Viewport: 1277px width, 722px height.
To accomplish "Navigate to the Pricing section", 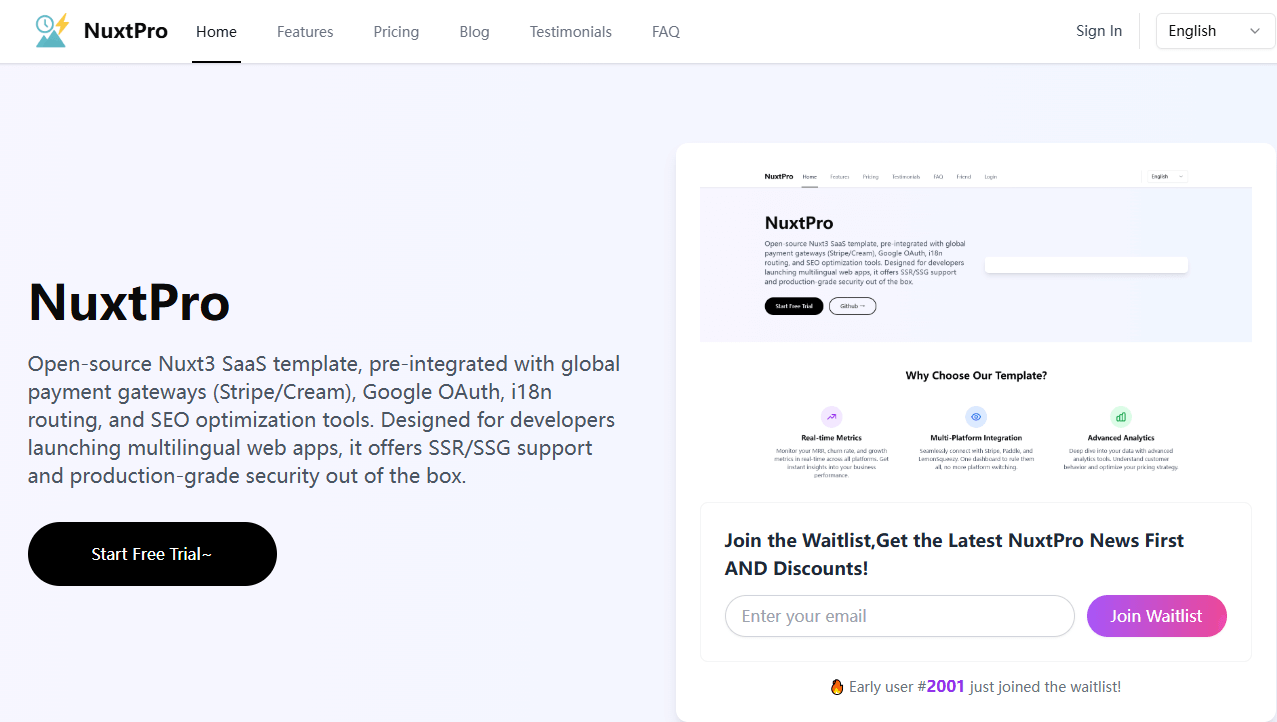I will click(x=396, y=32).
